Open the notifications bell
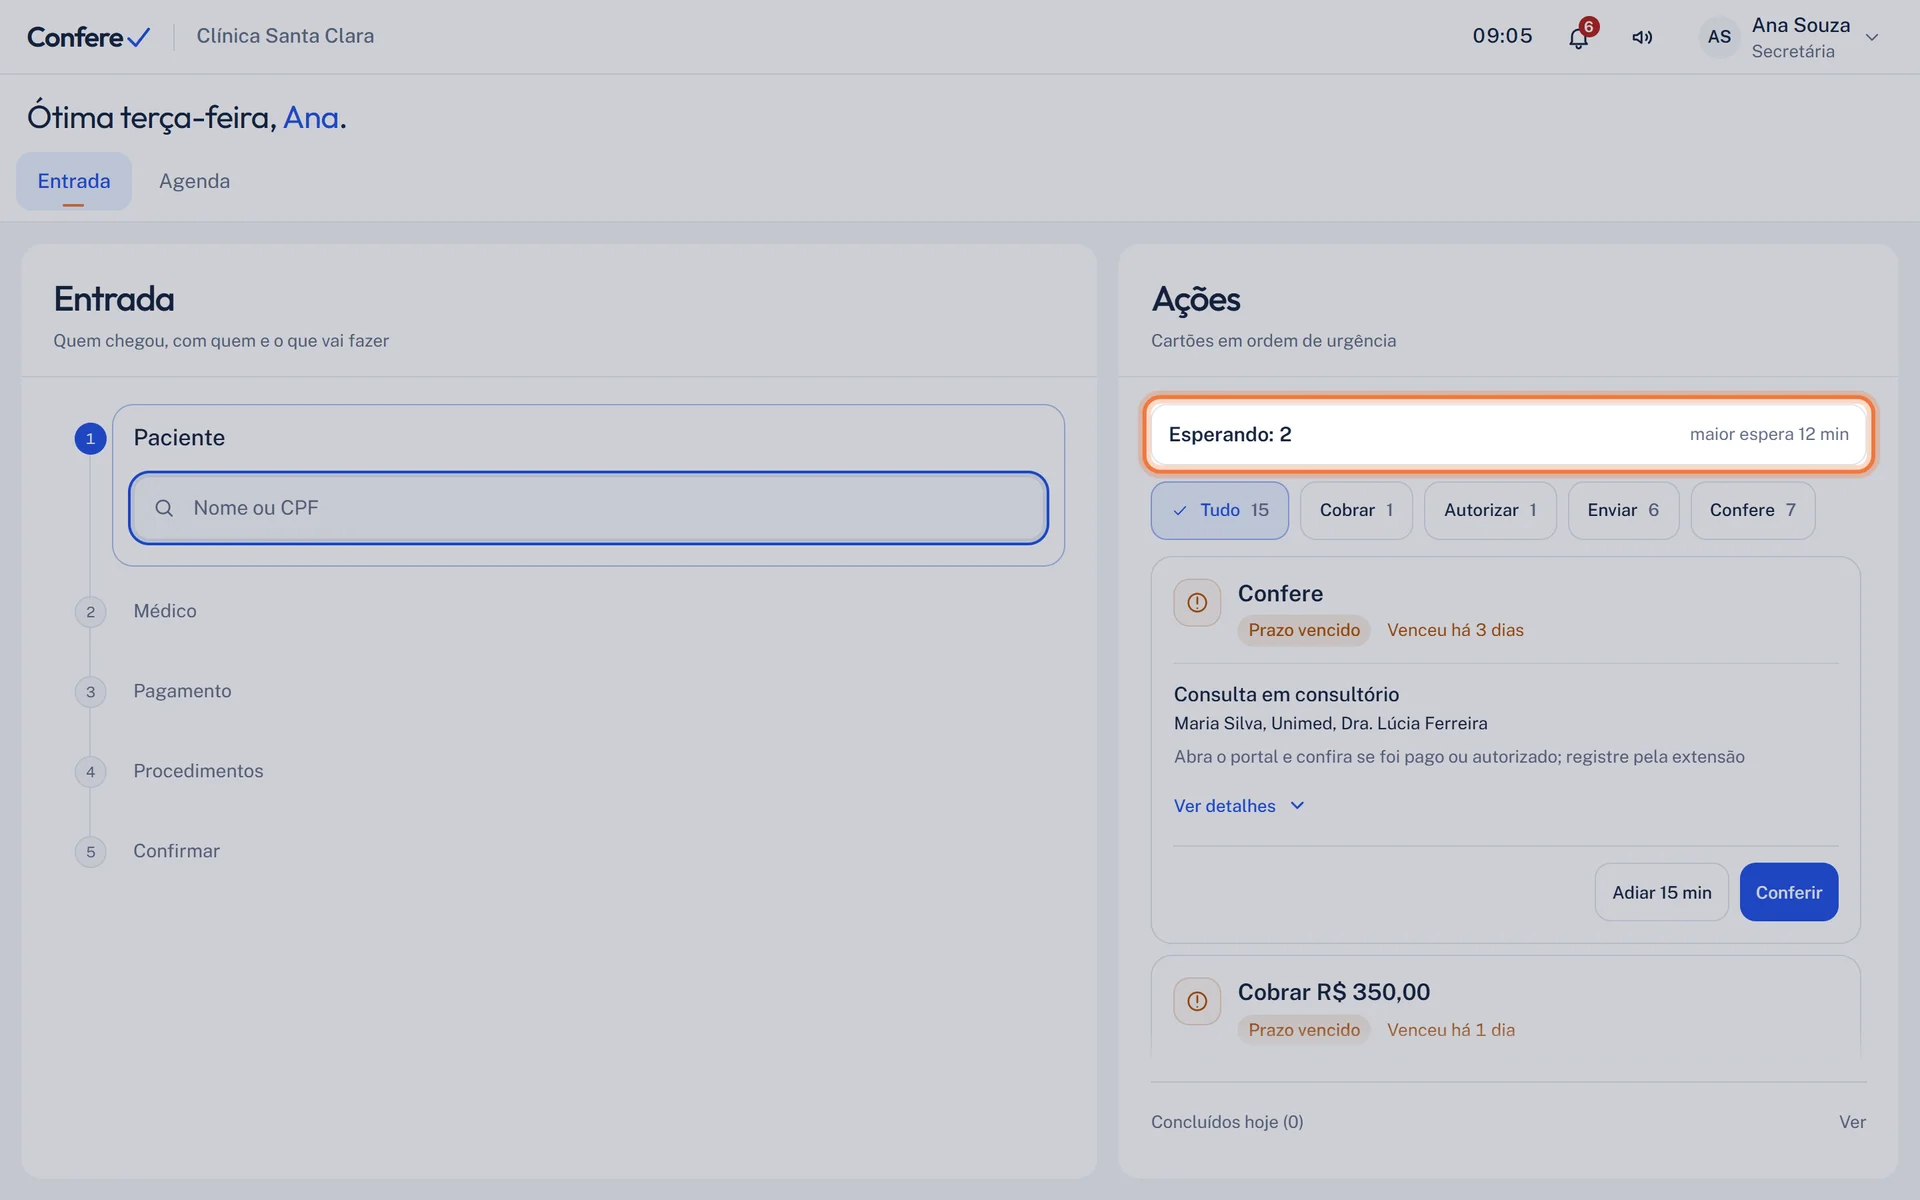The width and height of the screenshot is (1920, 1200). tap(1578, 37)
